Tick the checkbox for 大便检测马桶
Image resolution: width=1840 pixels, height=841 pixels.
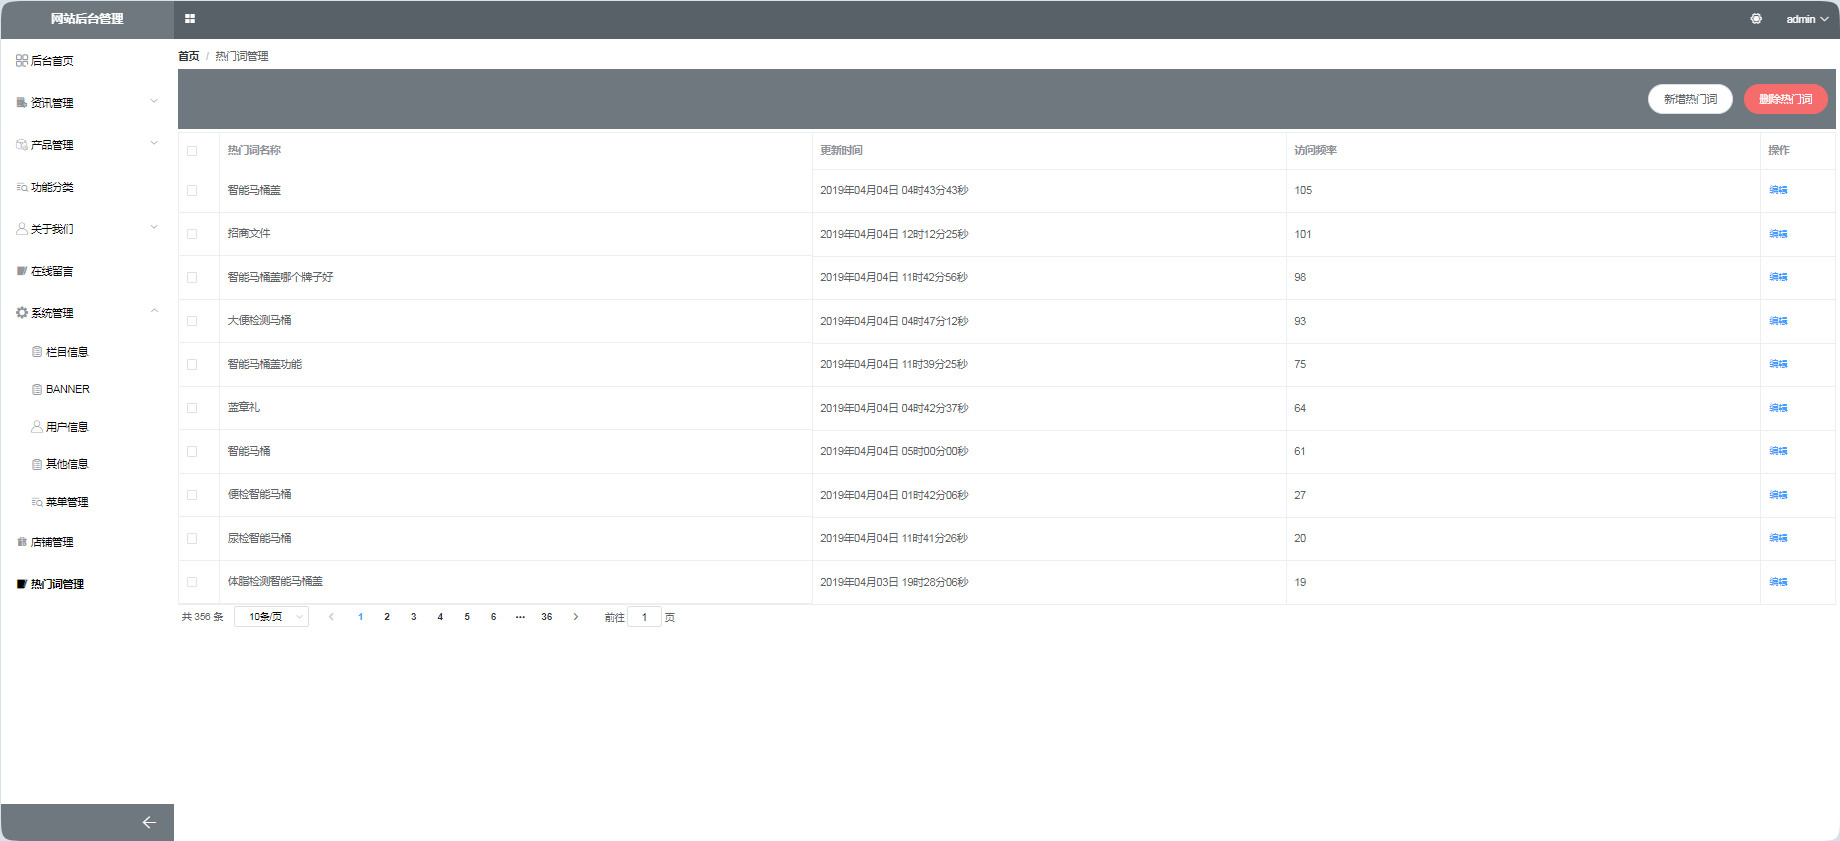point(192,321)
